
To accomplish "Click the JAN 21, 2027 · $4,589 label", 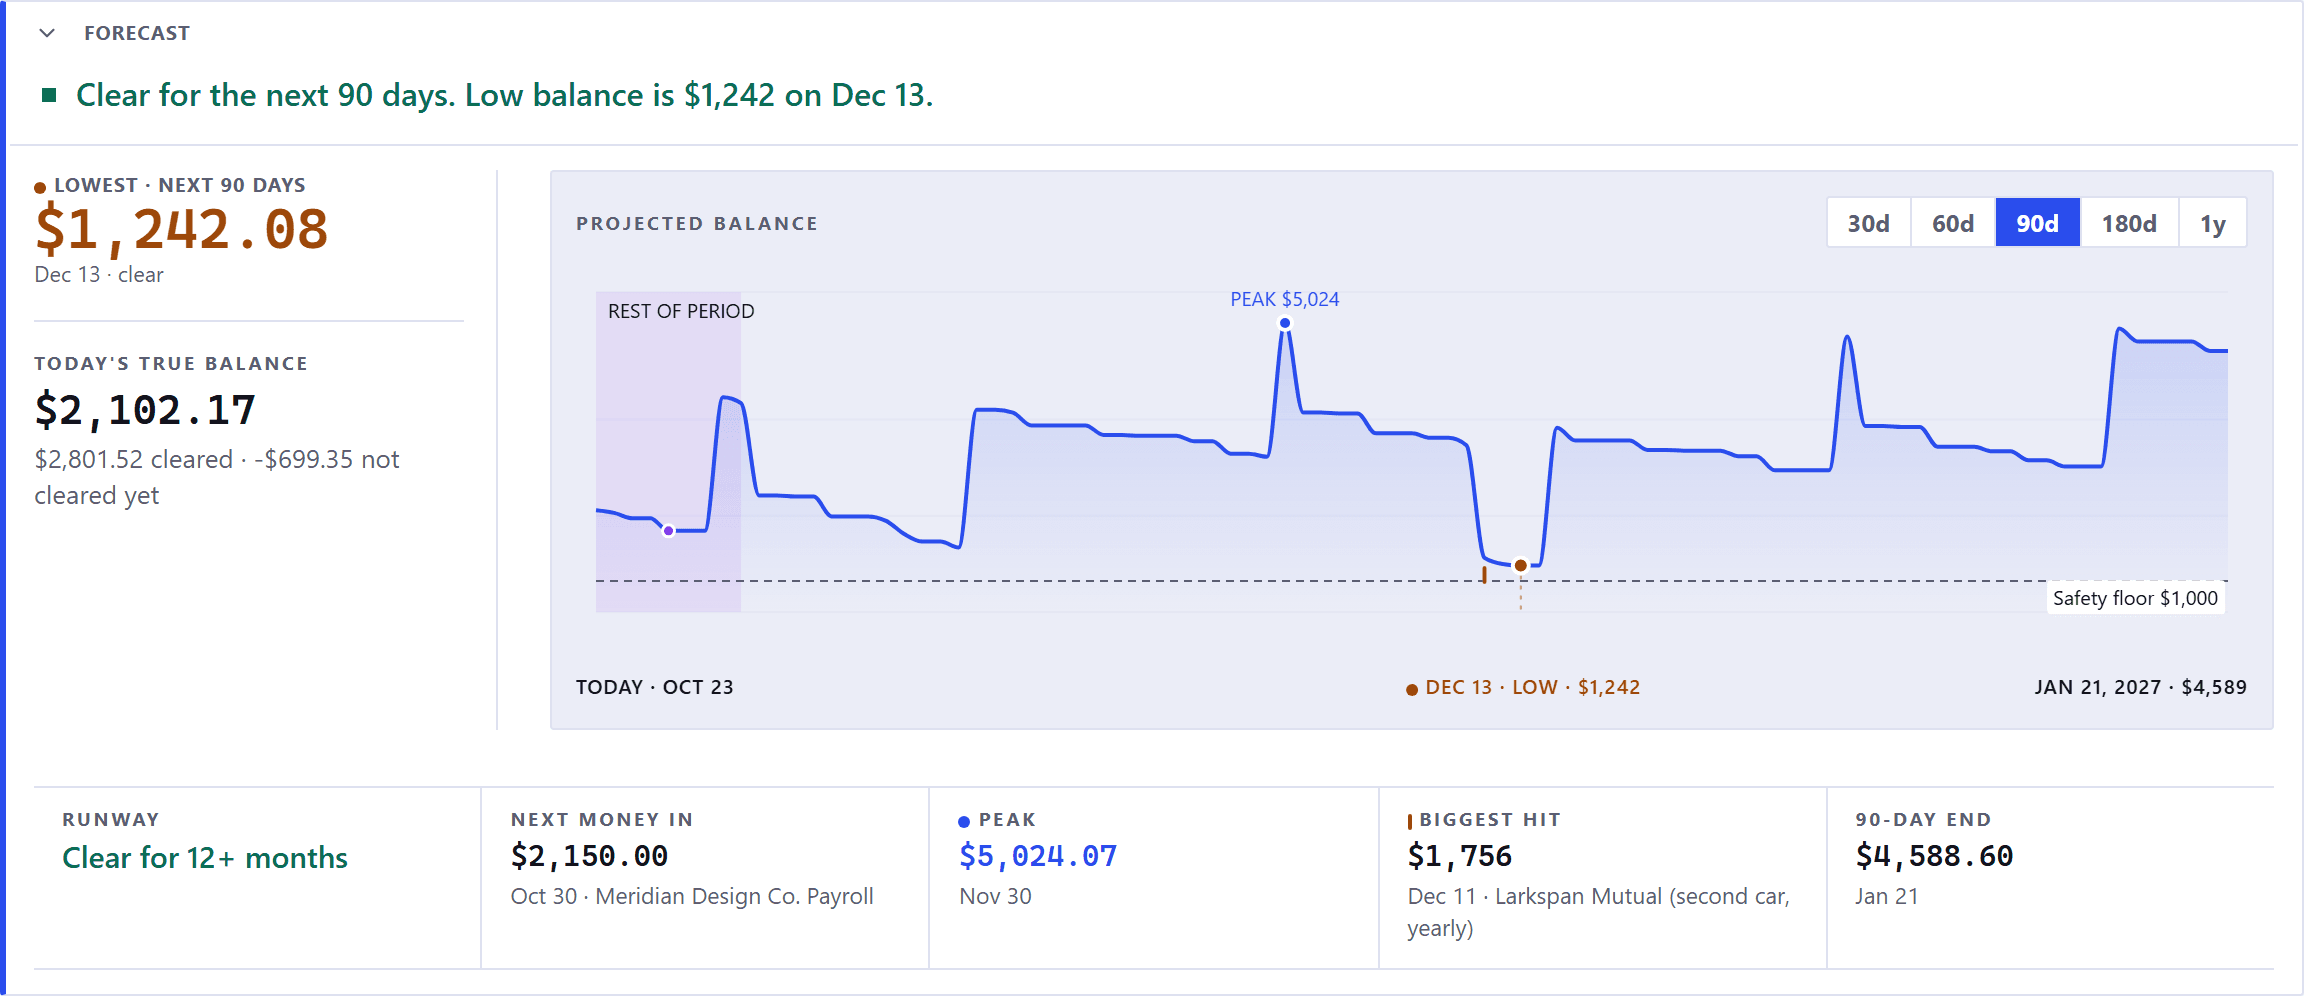I will point(2141,687).
